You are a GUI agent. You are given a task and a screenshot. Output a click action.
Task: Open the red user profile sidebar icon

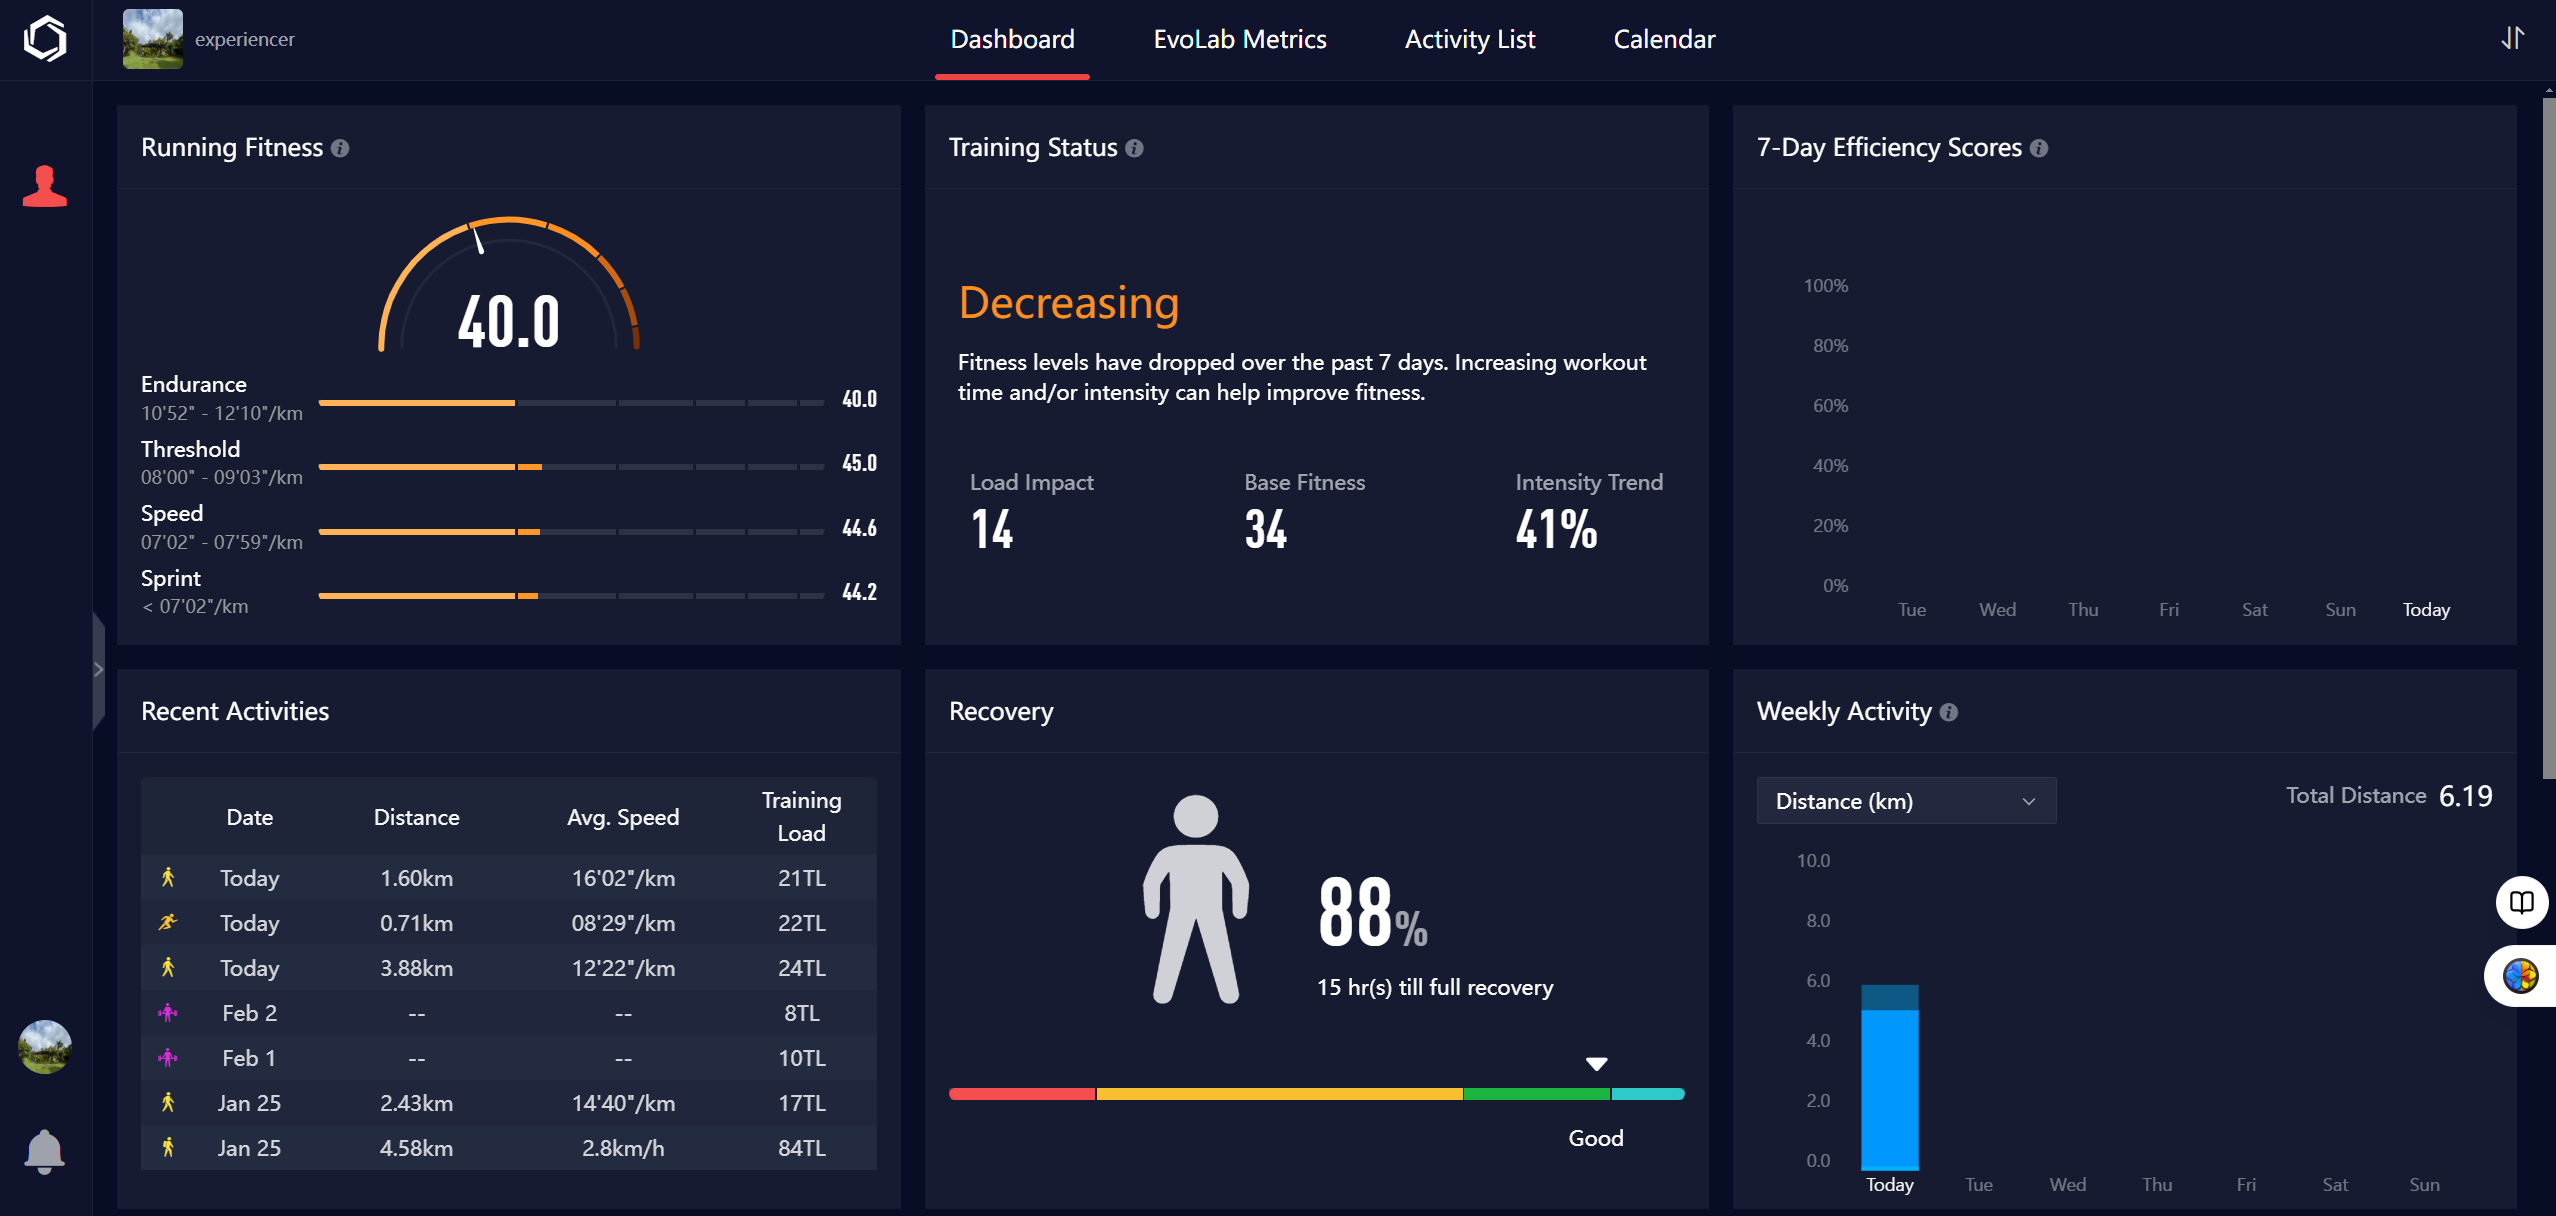click(x=45, y=186)
